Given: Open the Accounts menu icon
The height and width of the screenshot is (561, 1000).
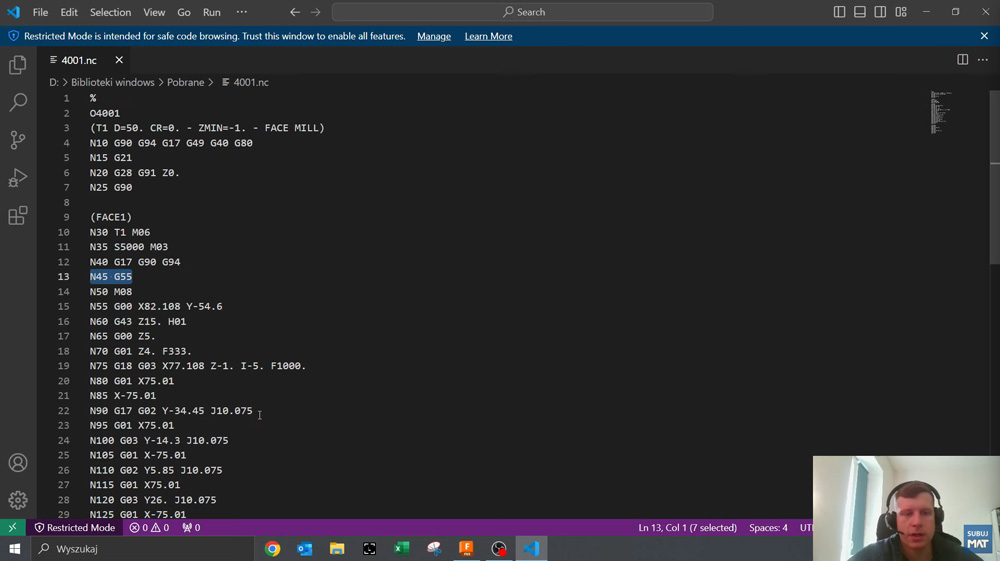Looking at the screenshot, I should click(18, 463).
